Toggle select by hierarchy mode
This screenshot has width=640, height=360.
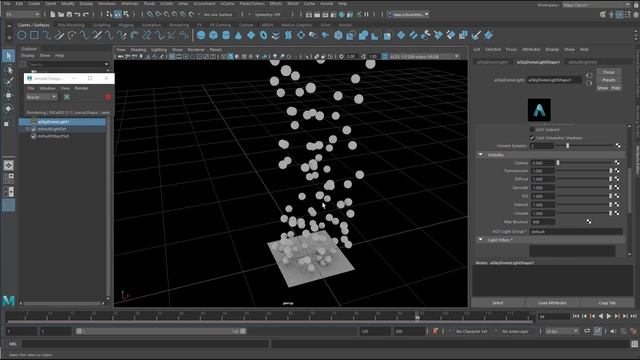click(109, 14)
